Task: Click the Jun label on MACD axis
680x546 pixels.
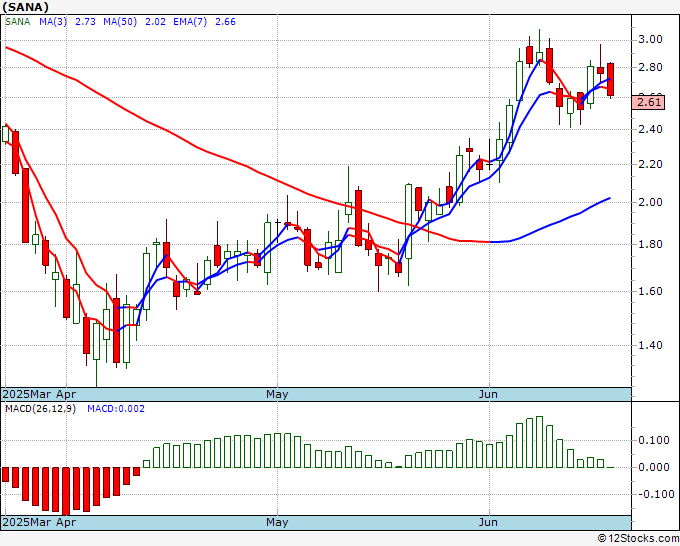Action: [x=488, y=523]
